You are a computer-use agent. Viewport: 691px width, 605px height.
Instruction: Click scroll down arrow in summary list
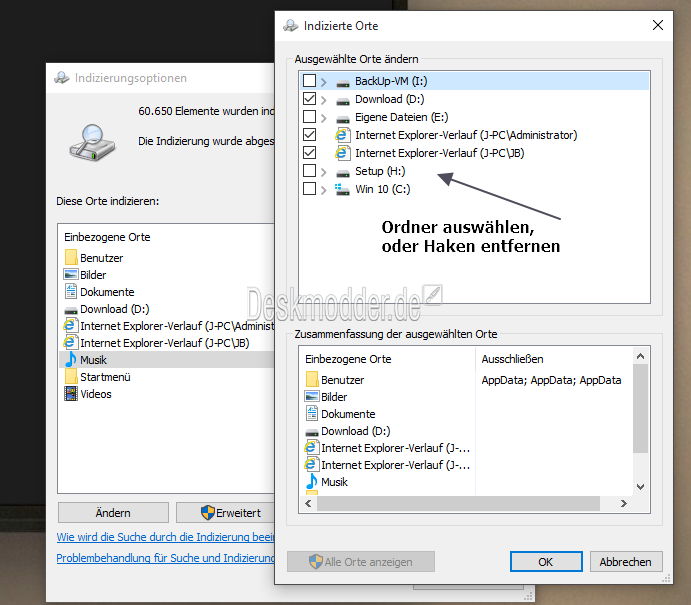click(641, 487)
